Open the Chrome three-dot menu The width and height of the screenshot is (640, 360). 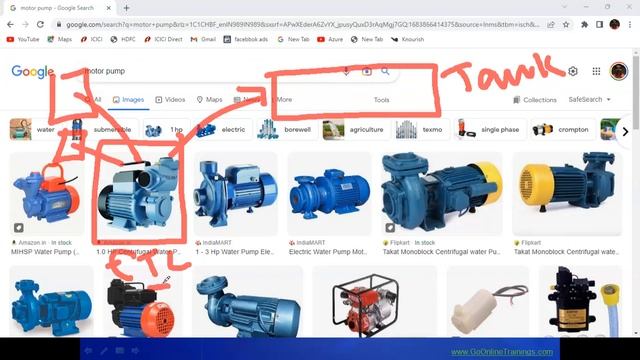point(630,24)
